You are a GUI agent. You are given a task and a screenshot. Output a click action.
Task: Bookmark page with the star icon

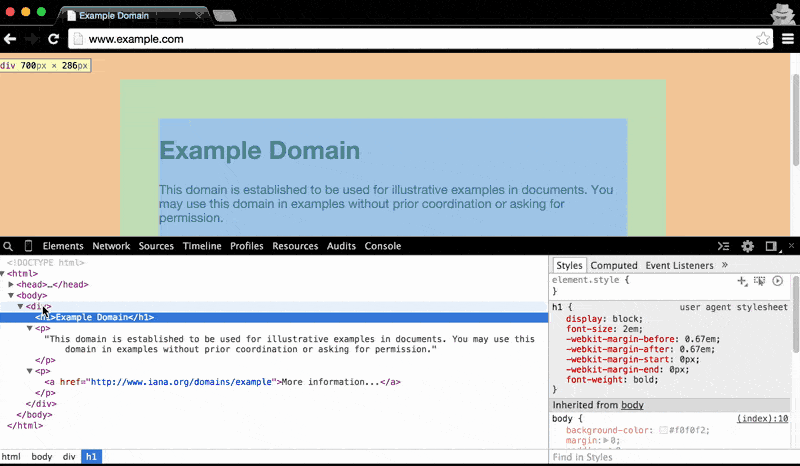(x=763, y=39)
